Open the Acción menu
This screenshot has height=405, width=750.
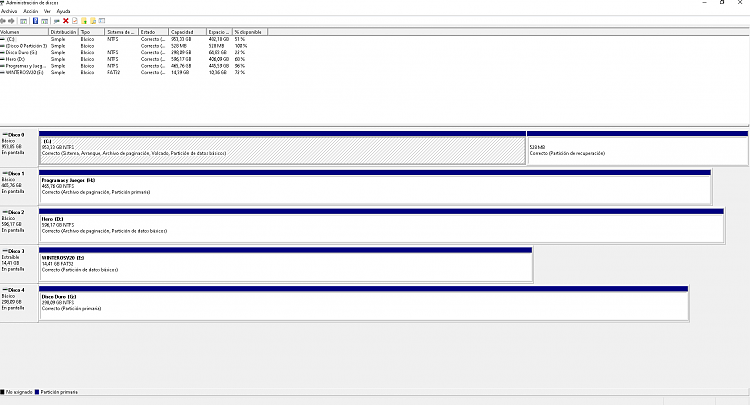point(31,11)
